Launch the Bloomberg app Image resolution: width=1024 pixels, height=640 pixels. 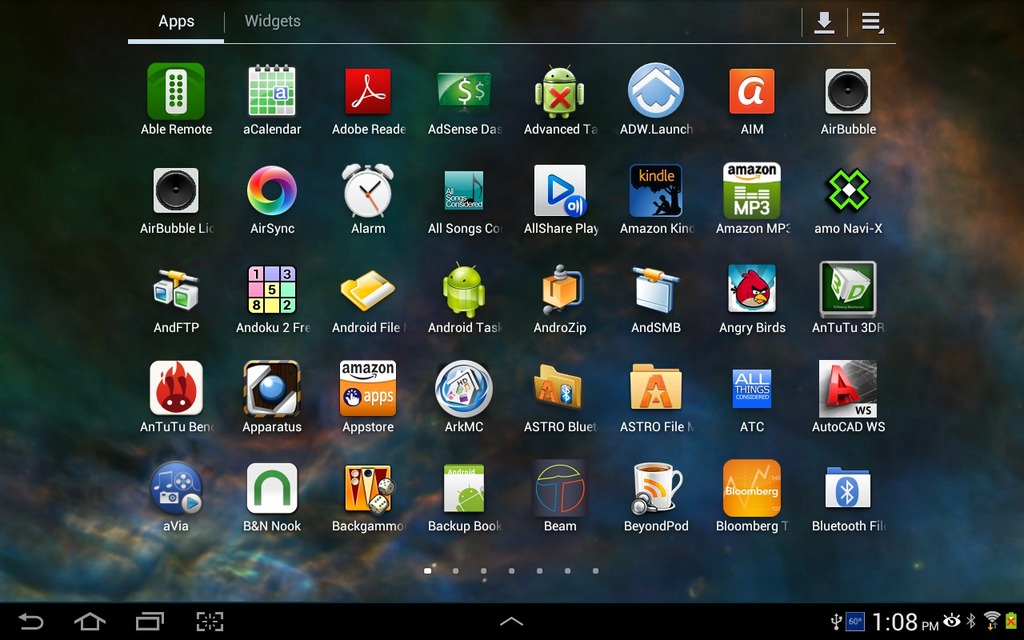(x=752, y=488)
